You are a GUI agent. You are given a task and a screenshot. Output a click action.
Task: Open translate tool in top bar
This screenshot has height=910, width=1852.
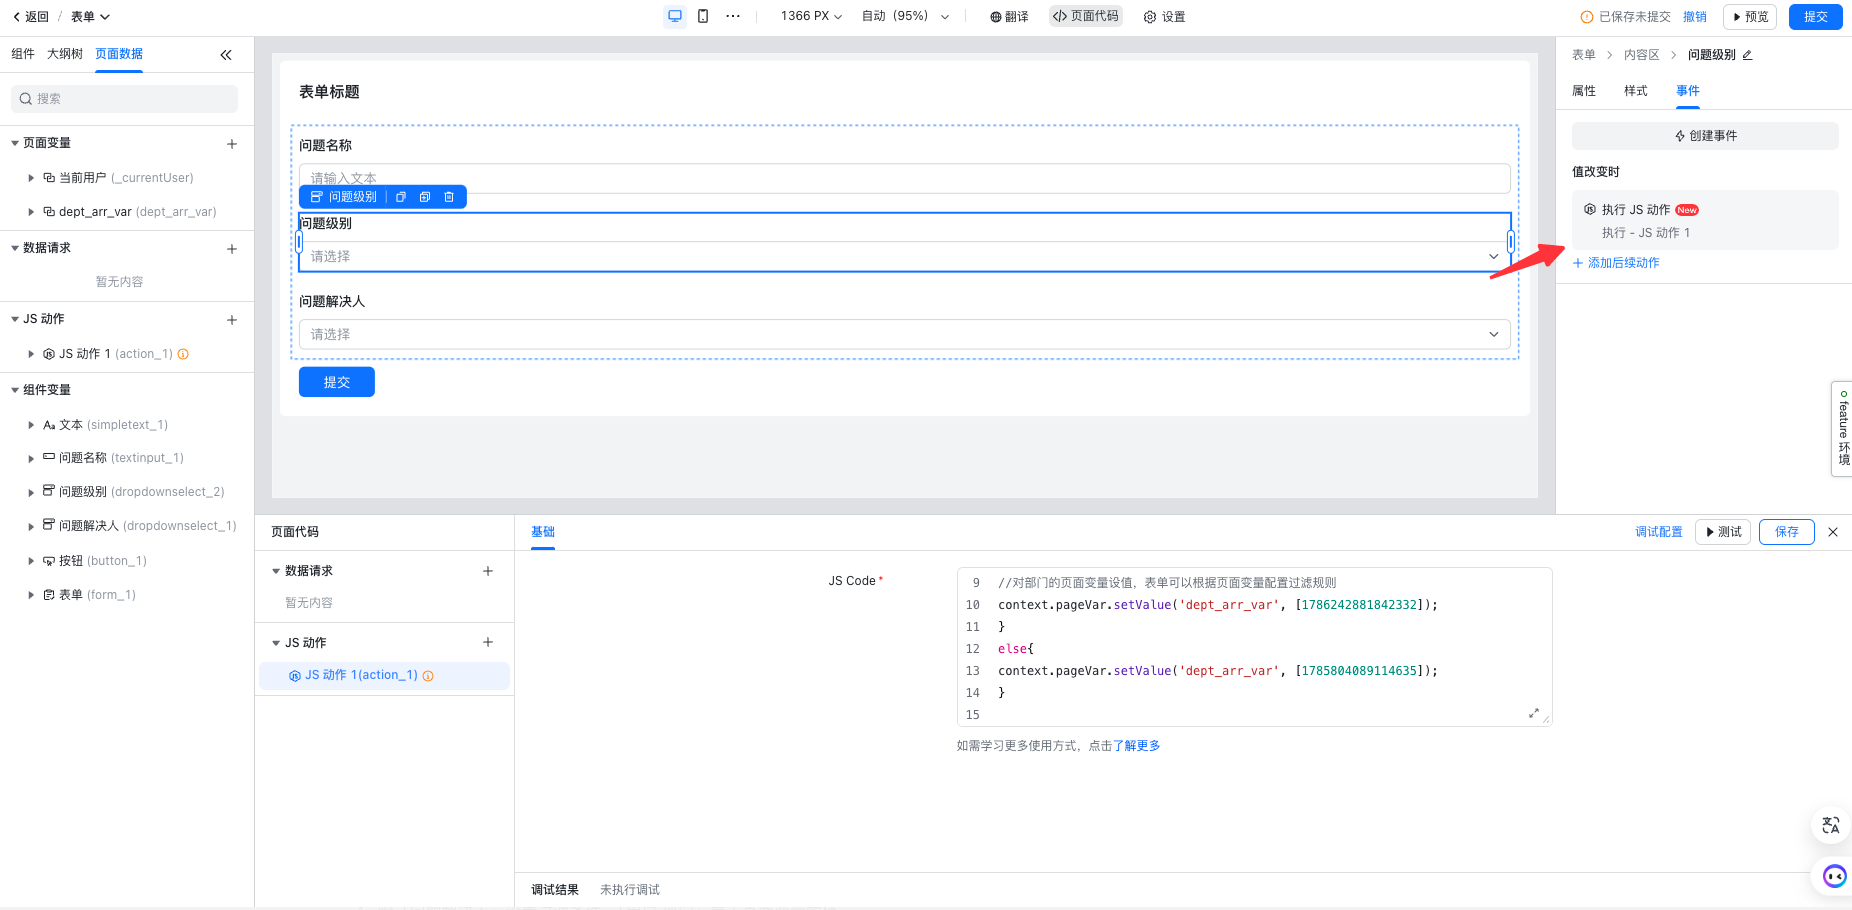click(x=1009, y=17)
